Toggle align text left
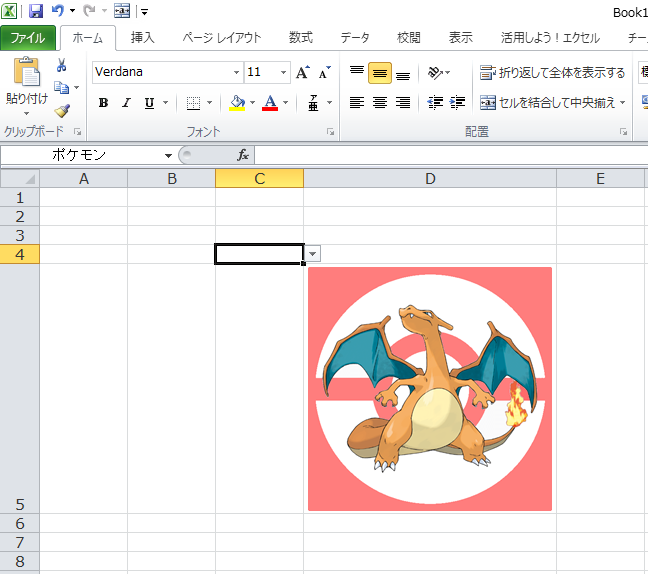The height and width of the screenshot is (574, 648). coord(357,102)
